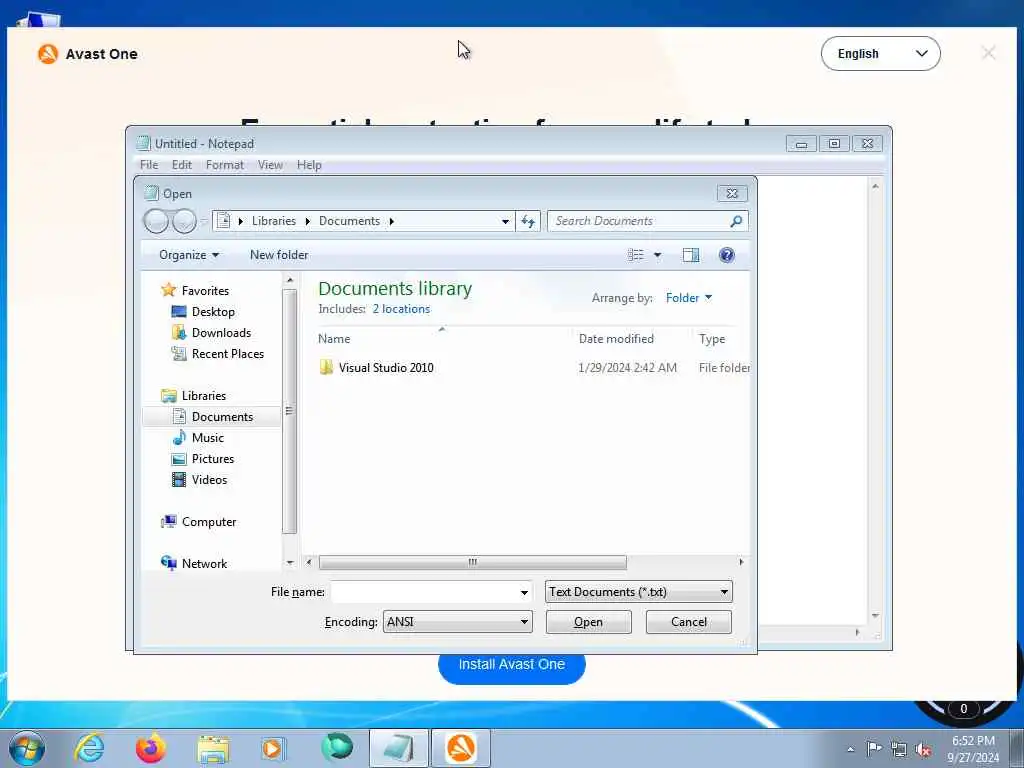Click the clock in system tray
Image resolution: width=1024 pixels, height=768 pixels.
pyautogui.click(x=973, y=749)
